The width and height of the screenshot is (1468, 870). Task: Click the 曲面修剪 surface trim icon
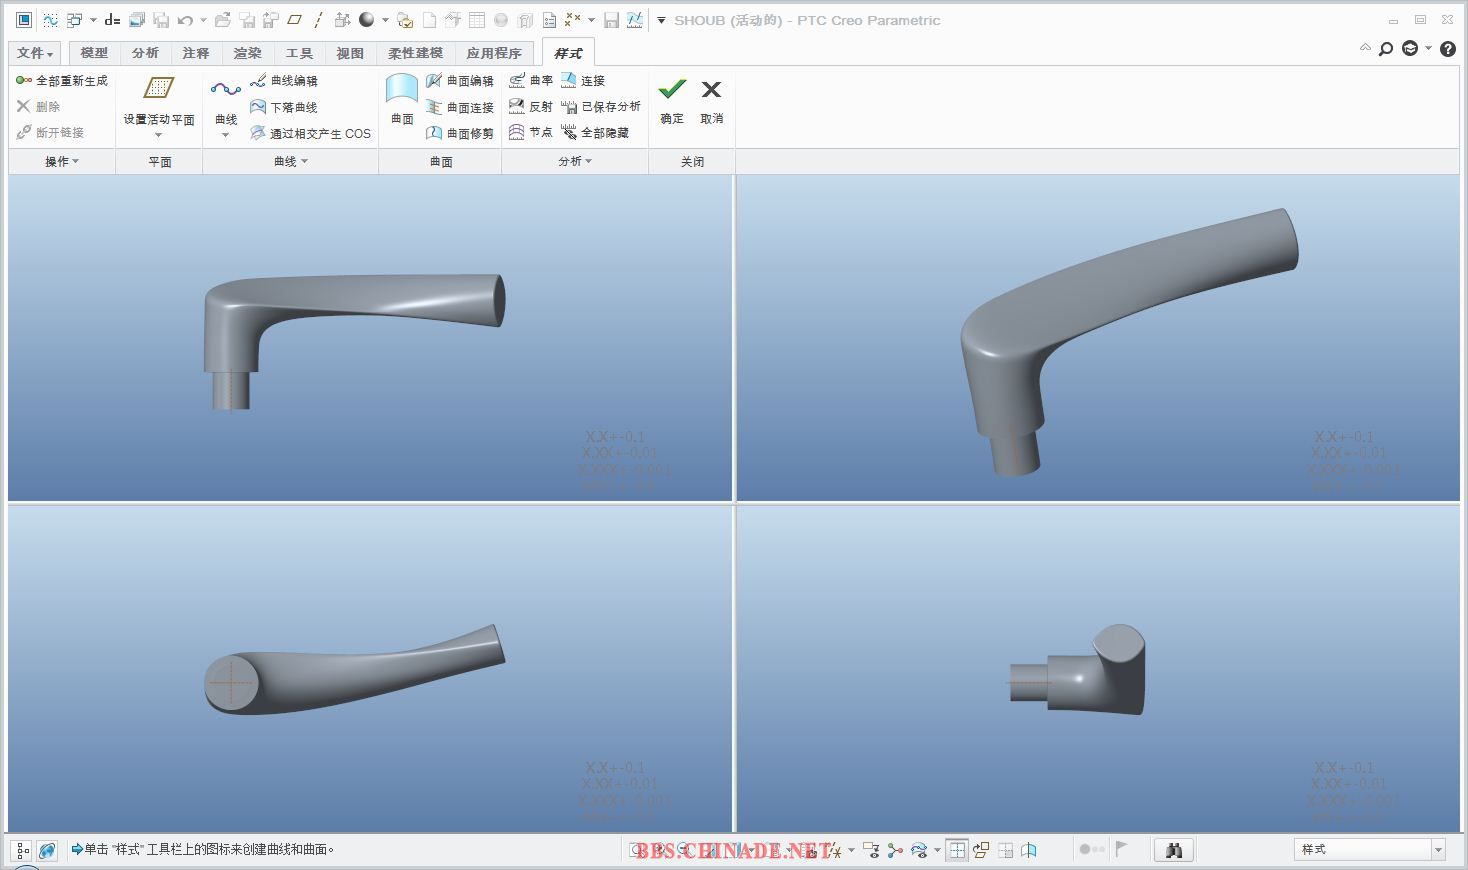pos(434,133)
